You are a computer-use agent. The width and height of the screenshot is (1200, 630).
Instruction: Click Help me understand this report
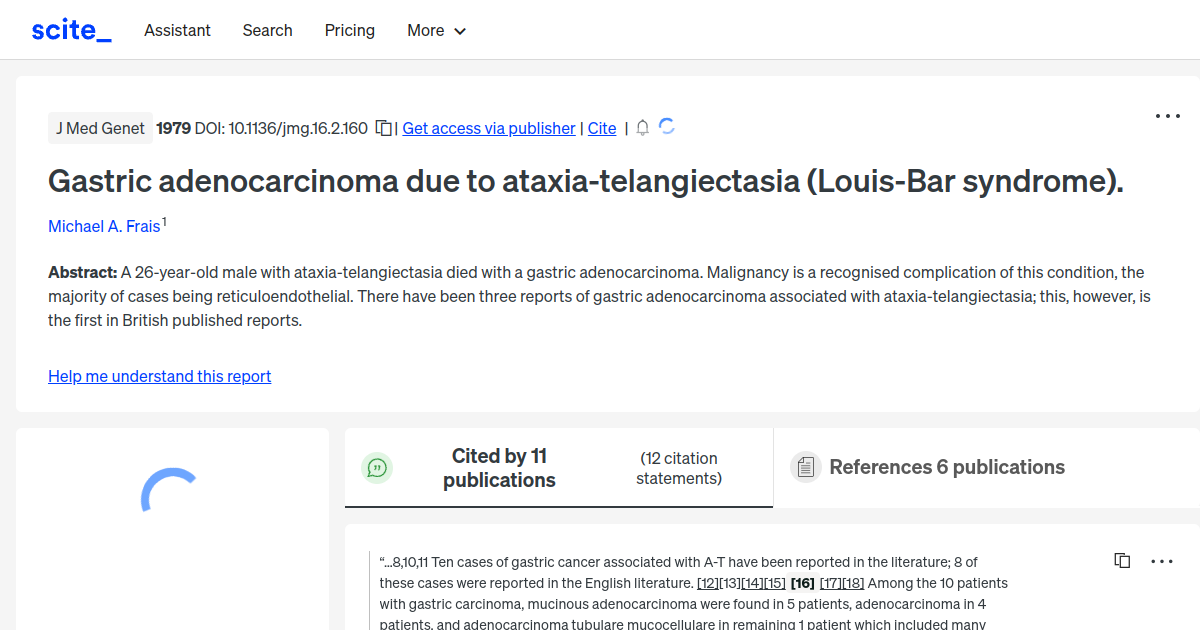point(159,376)
